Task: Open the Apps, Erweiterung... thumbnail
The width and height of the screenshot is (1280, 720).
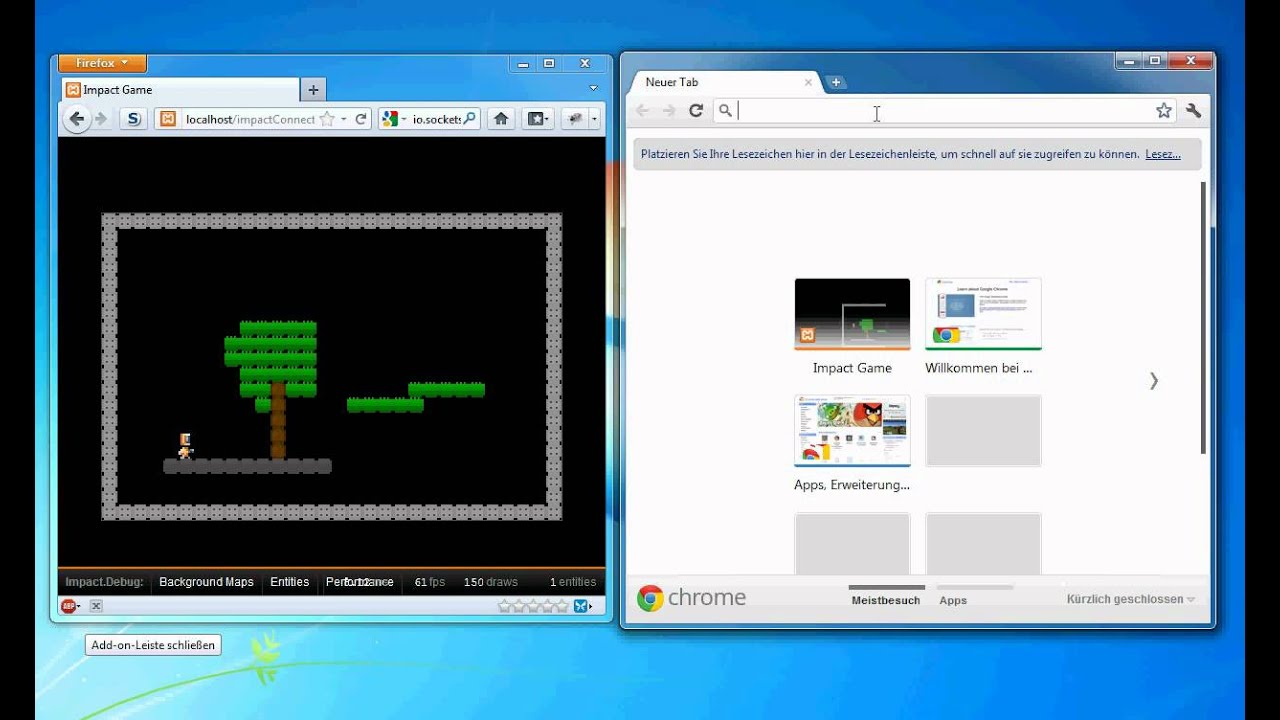Action: tap(852, 431)
